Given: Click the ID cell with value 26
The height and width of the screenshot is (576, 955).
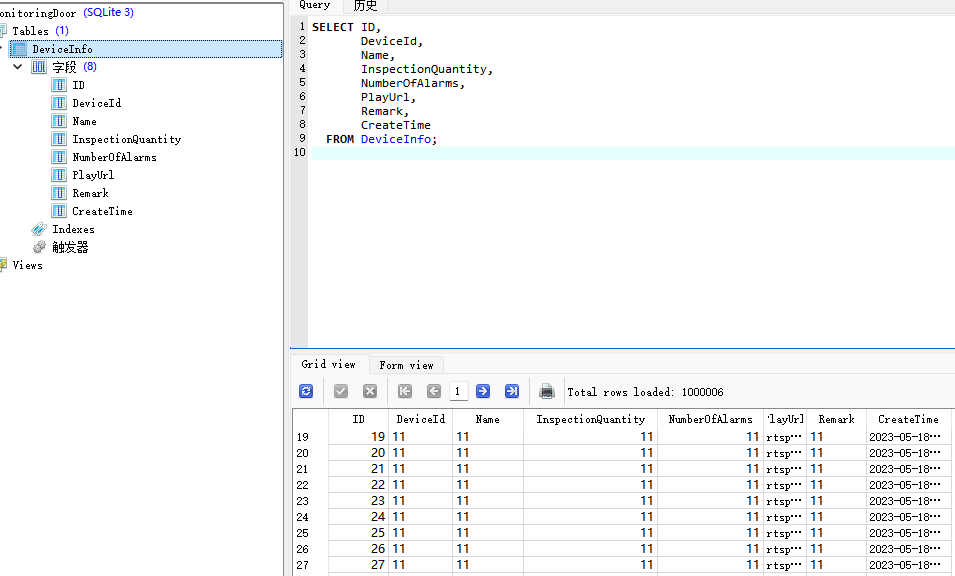Looking at the screenshot, I should (x=359, y=549).
